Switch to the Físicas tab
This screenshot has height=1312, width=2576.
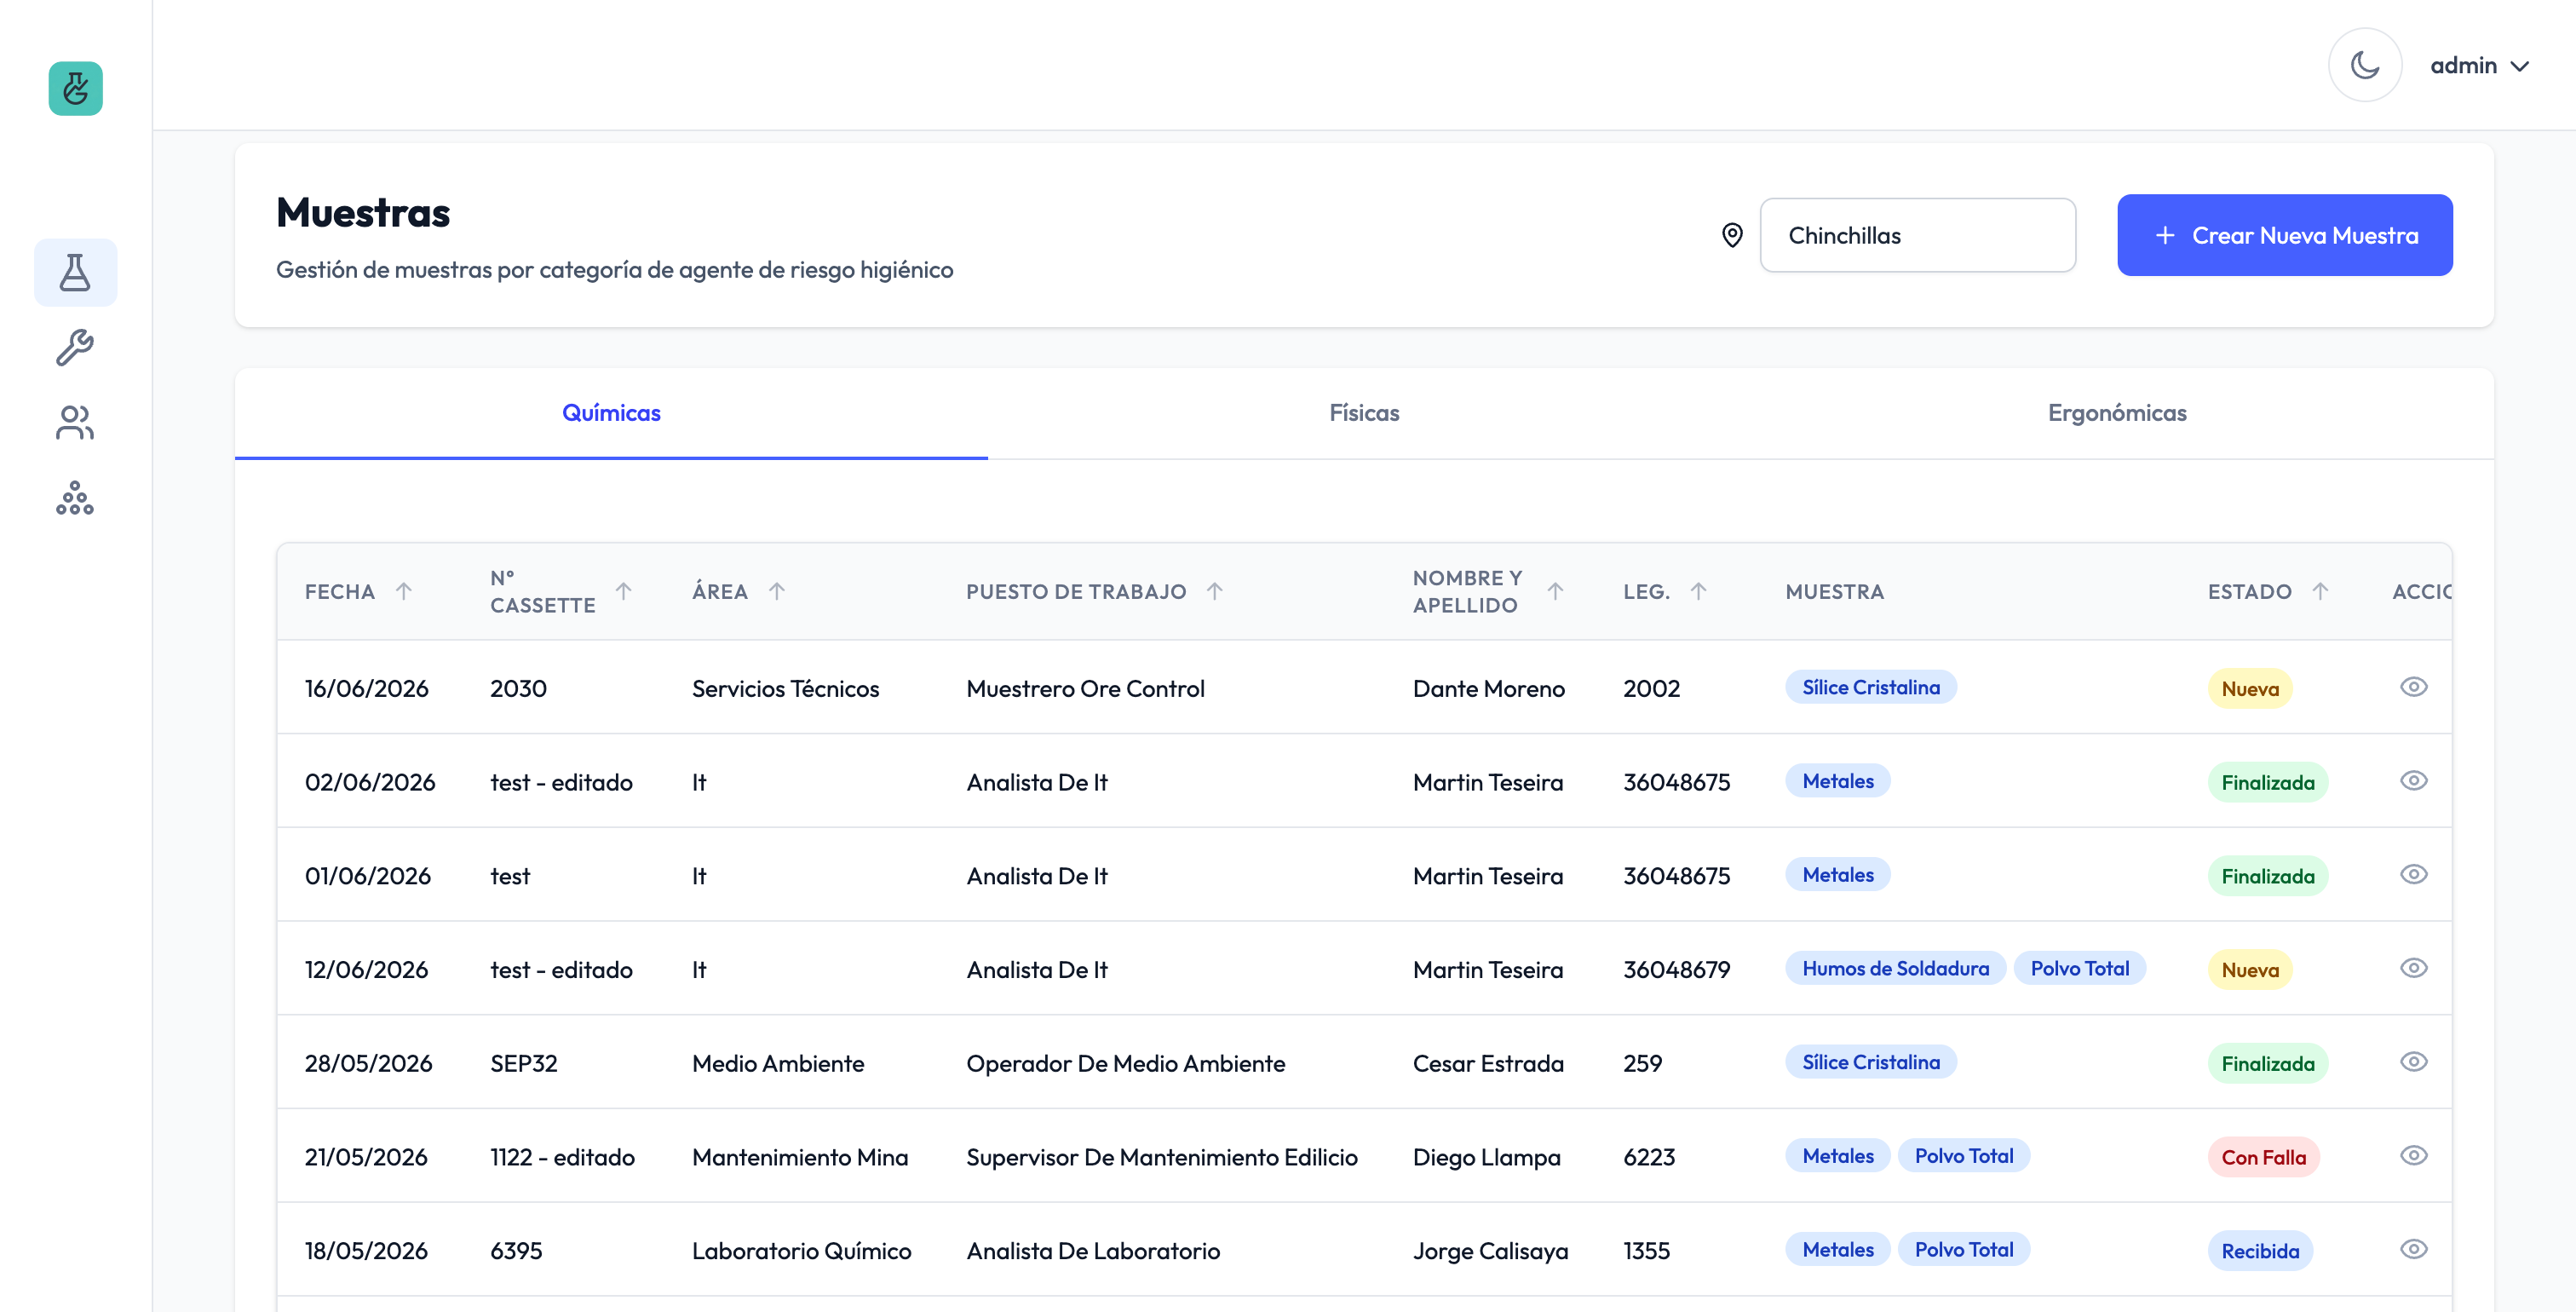click(1364, 413)
